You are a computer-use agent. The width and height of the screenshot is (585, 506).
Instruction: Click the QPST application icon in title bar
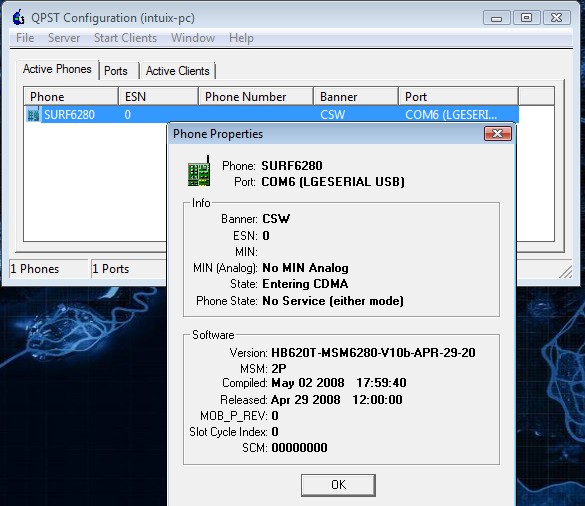pyautogui.click(x=18, y=18)
